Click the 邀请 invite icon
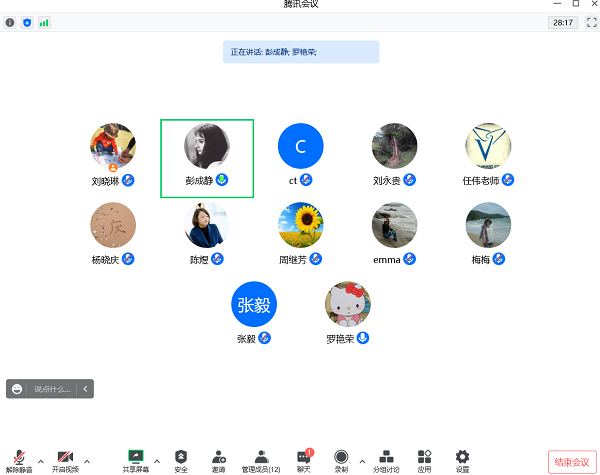The height and width of the screenshot is (475, 600). click(x=218, y=459)
